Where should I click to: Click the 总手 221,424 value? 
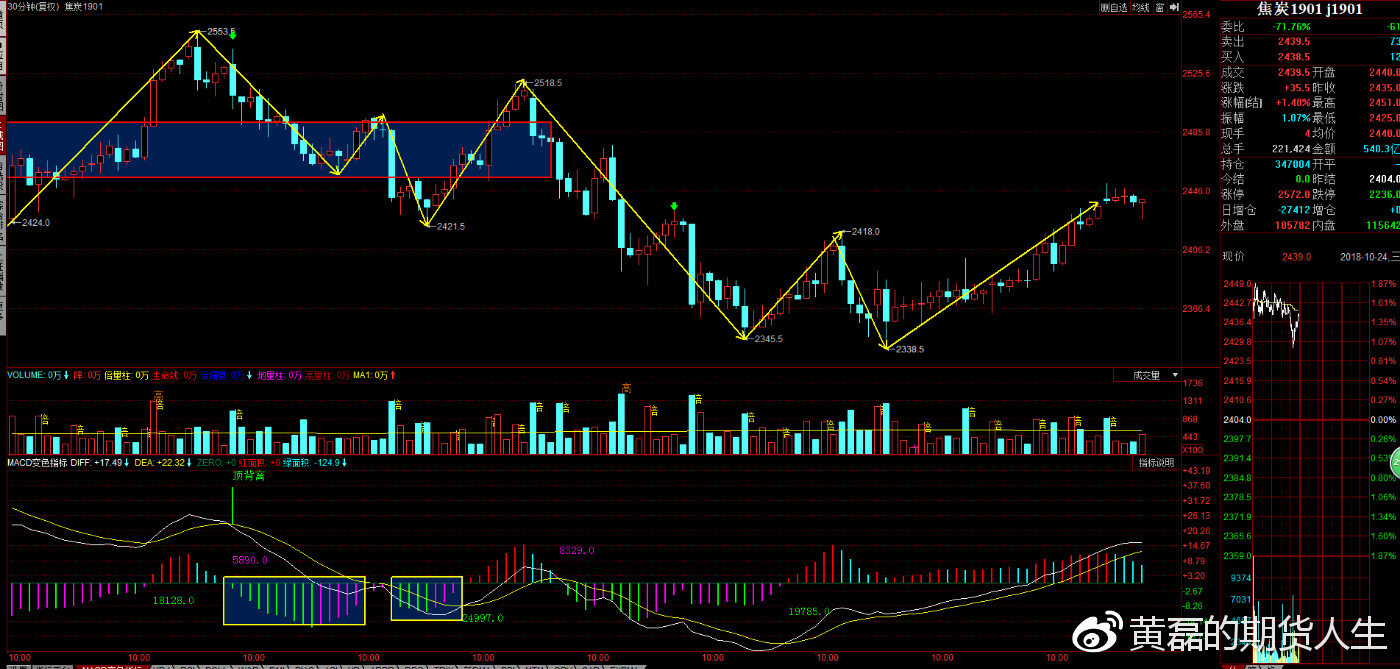pyautogui.click(x=1289, y=147)
